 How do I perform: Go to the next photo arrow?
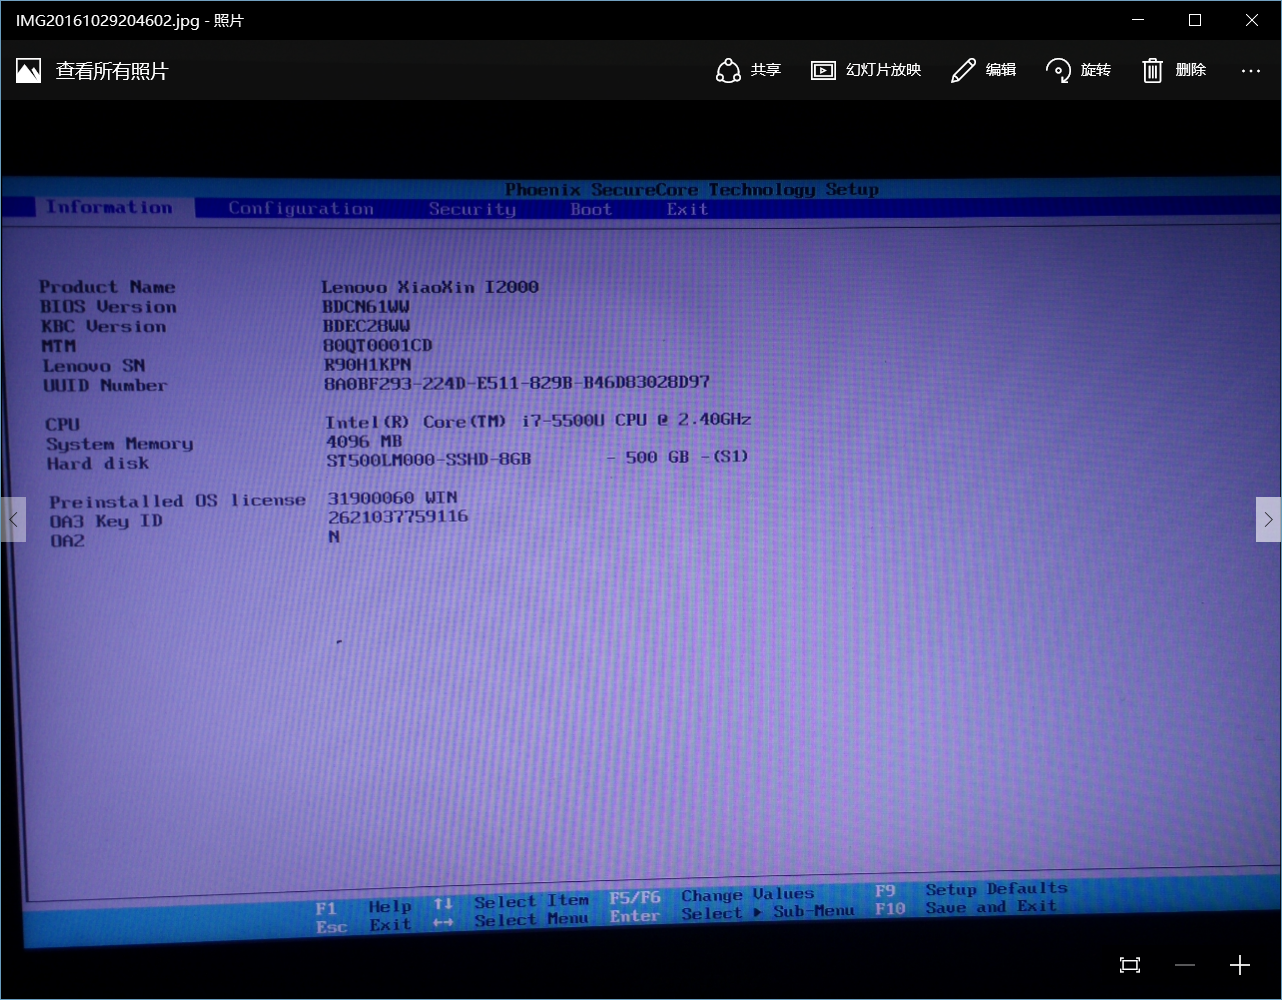pyautogui.click(x=1268, y=519)
